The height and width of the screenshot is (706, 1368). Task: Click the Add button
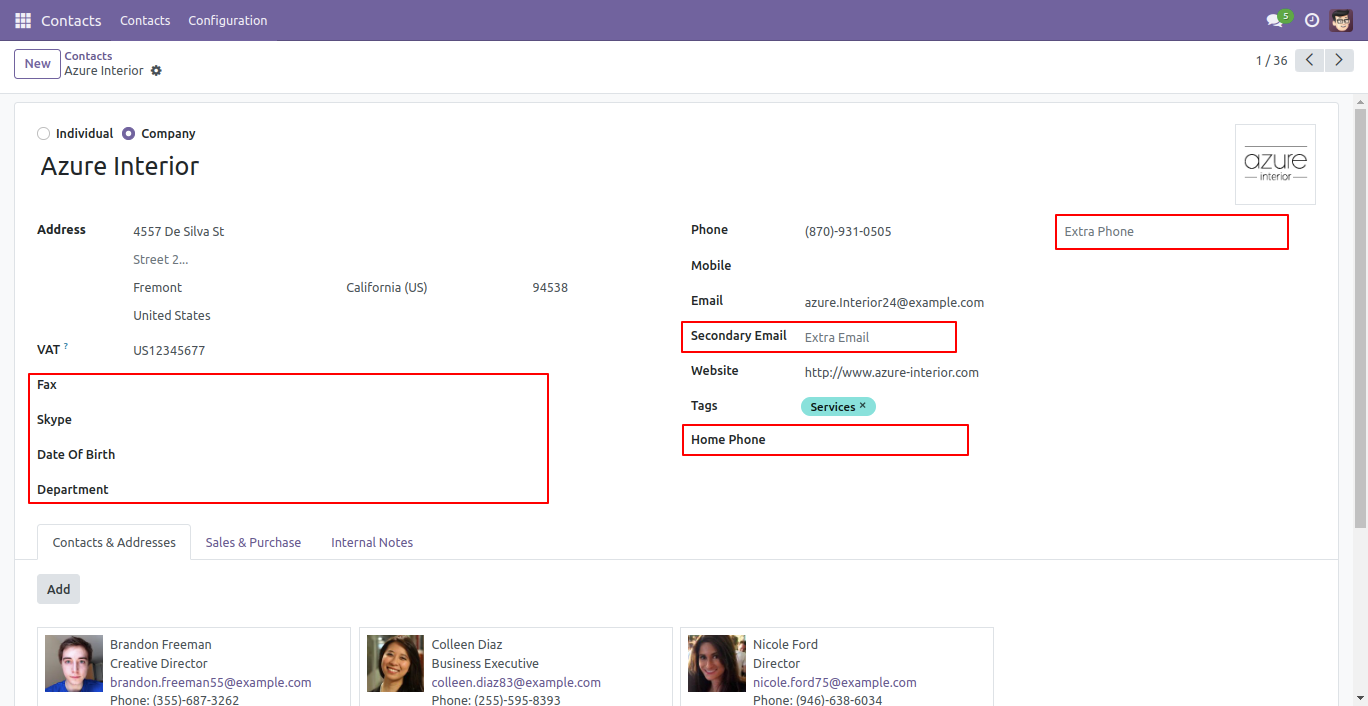[x=59, y=589]
